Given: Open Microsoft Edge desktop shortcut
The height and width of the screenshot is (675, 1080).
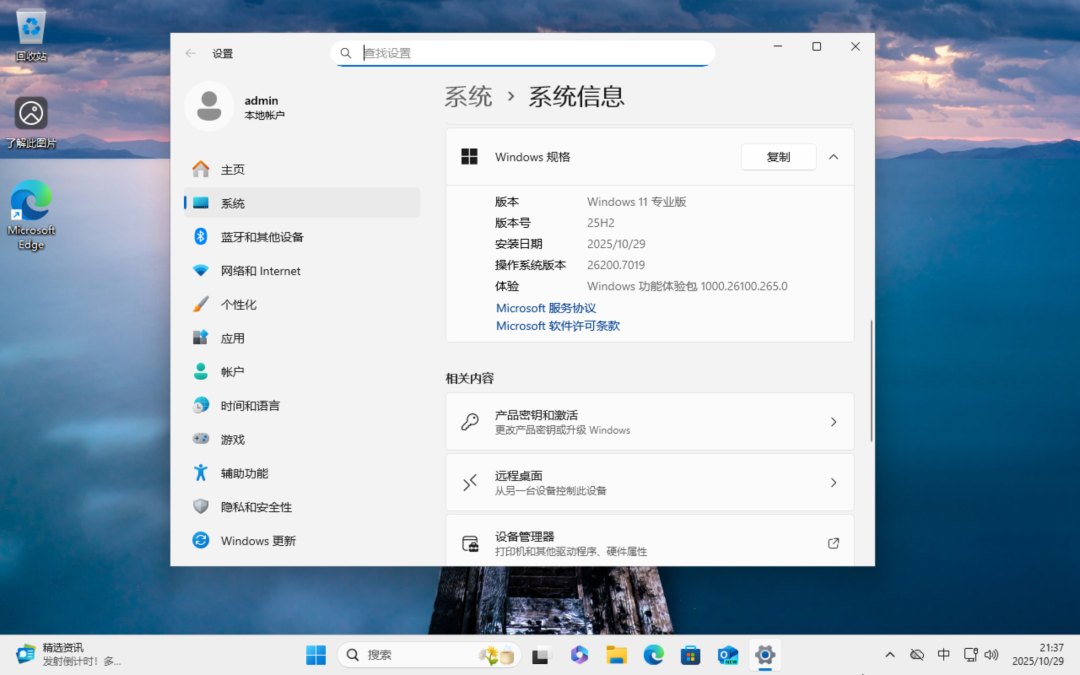Looking at the screenshot, I should pyautogui.click(x=31, y=215).
